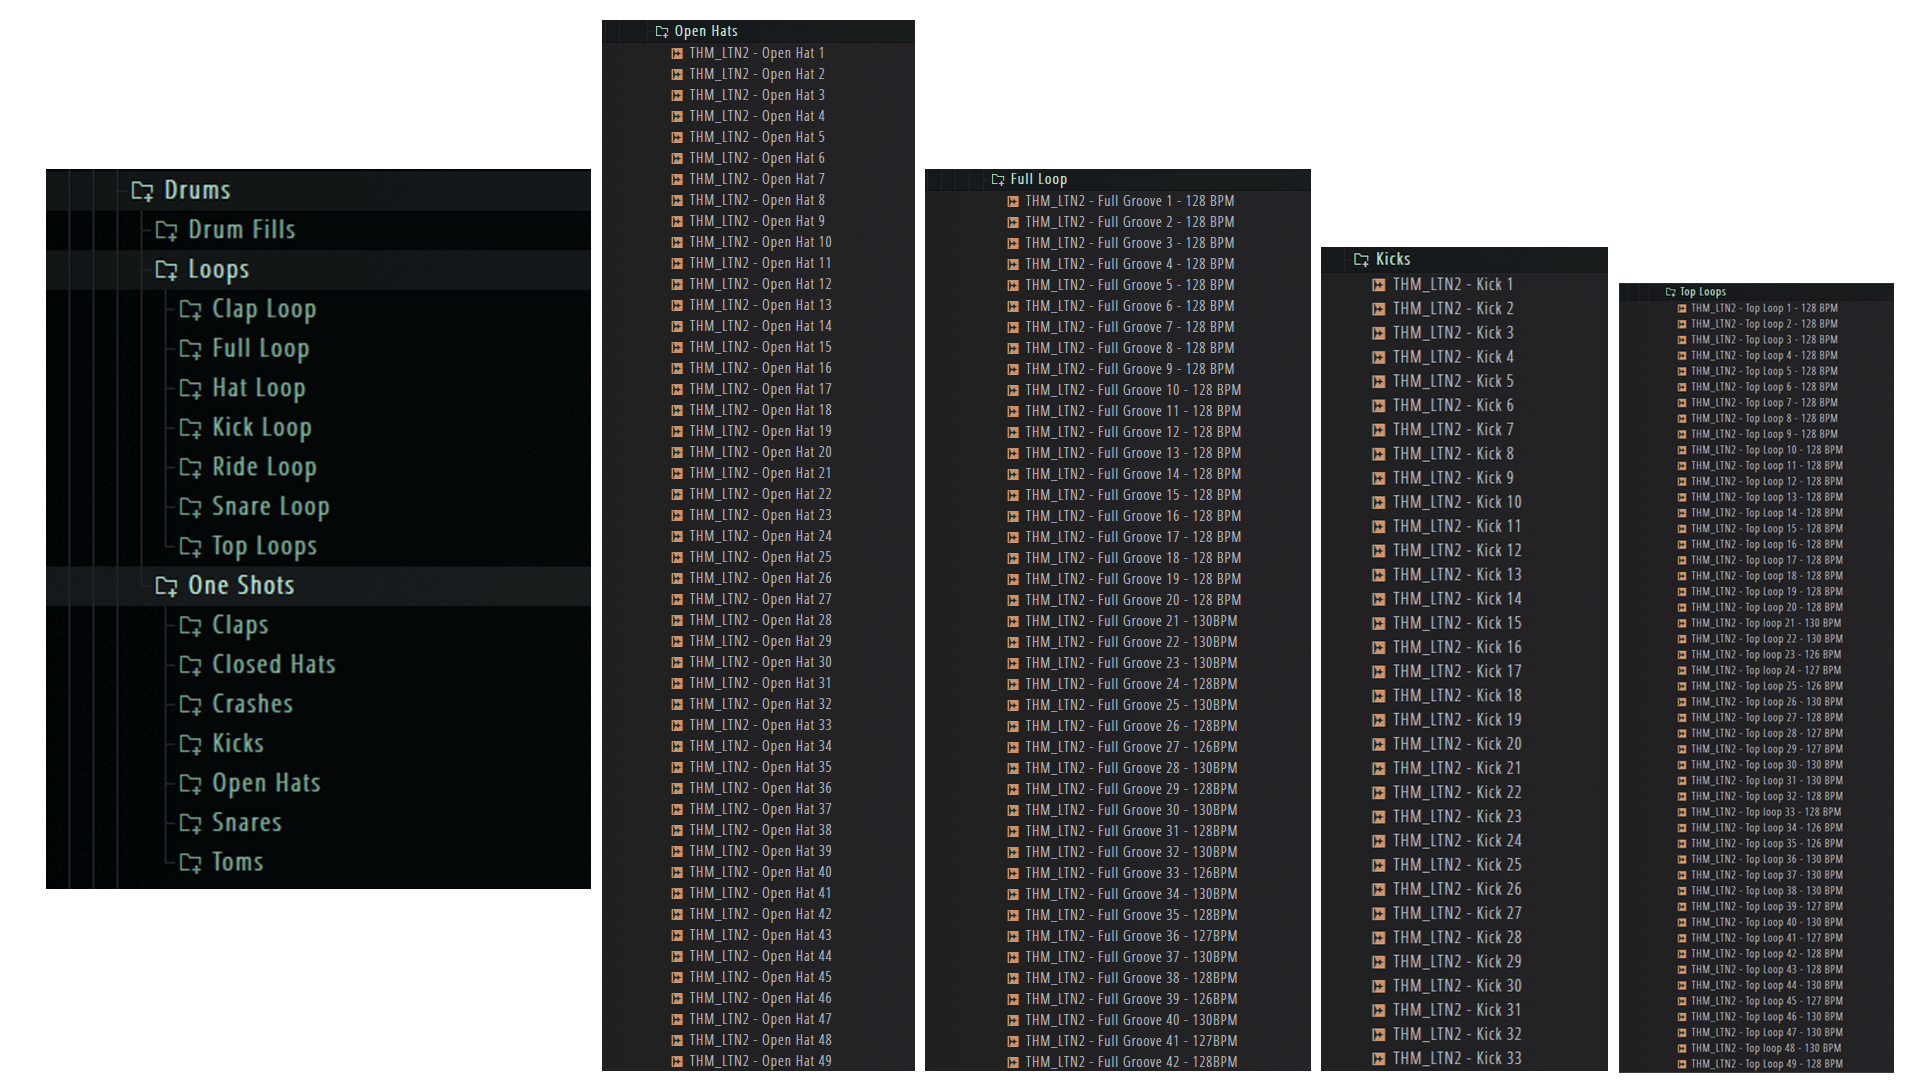
Task: Select Full Groove 20 - 128 BPM sample
Action: point(1132,600)
